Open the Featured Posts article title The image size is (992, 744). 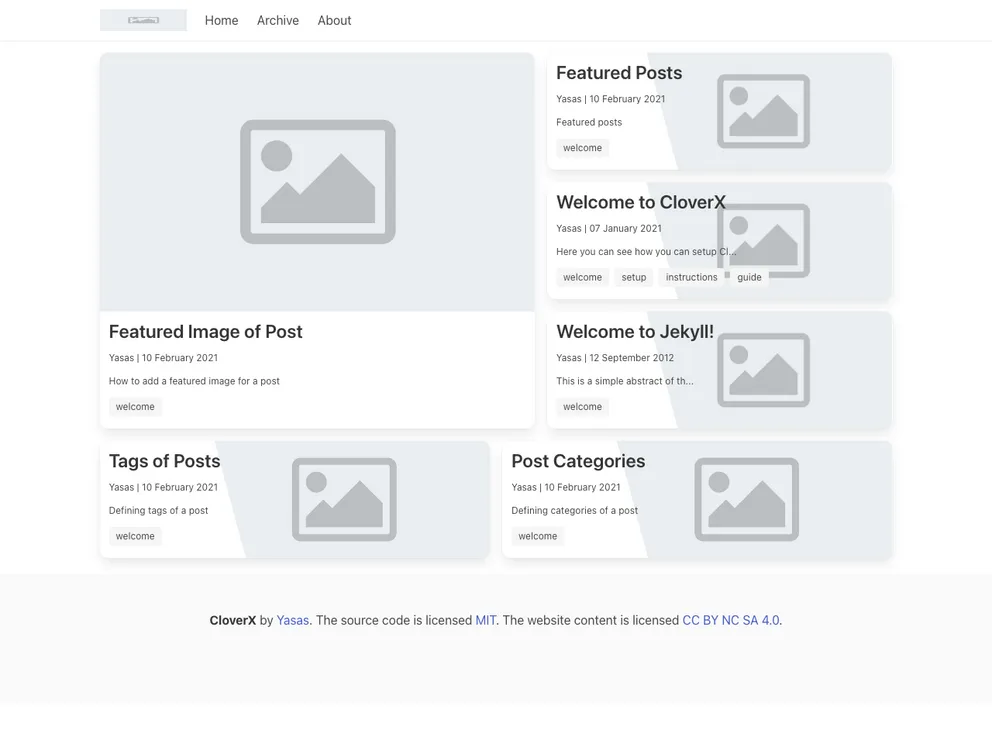coord(618,73)
